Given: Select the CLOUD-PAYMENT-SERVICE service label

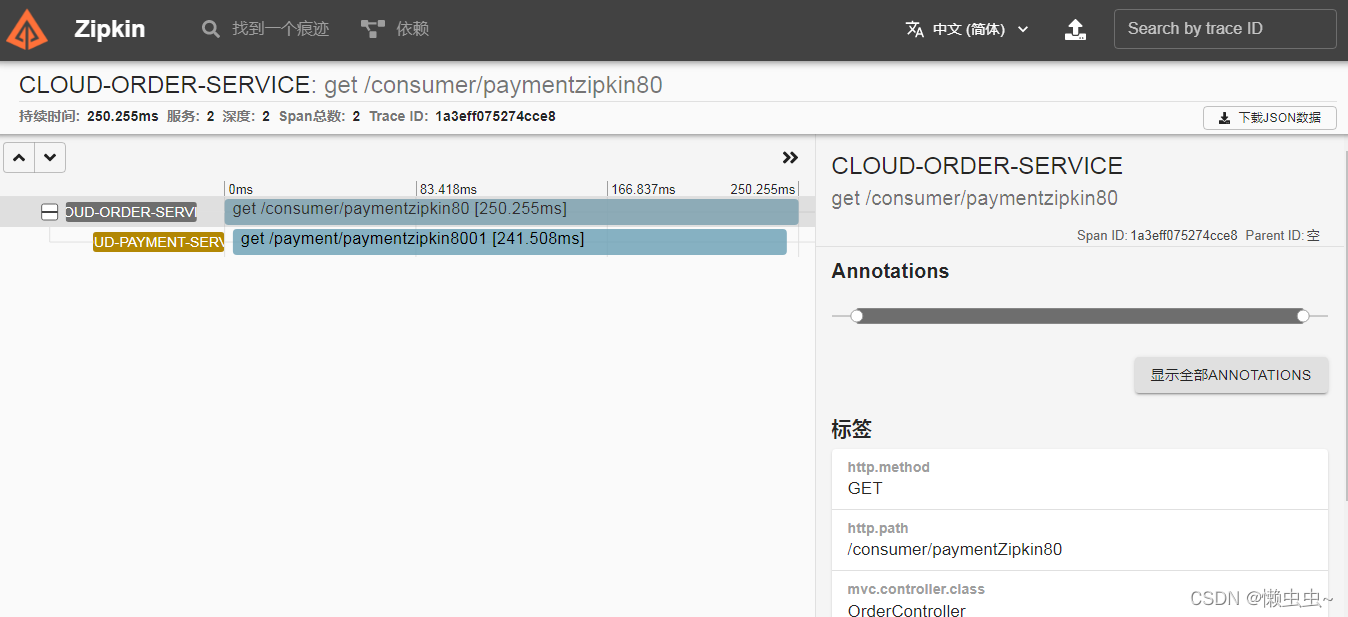Looking at the screenshot, I should [x=158, y=242].
